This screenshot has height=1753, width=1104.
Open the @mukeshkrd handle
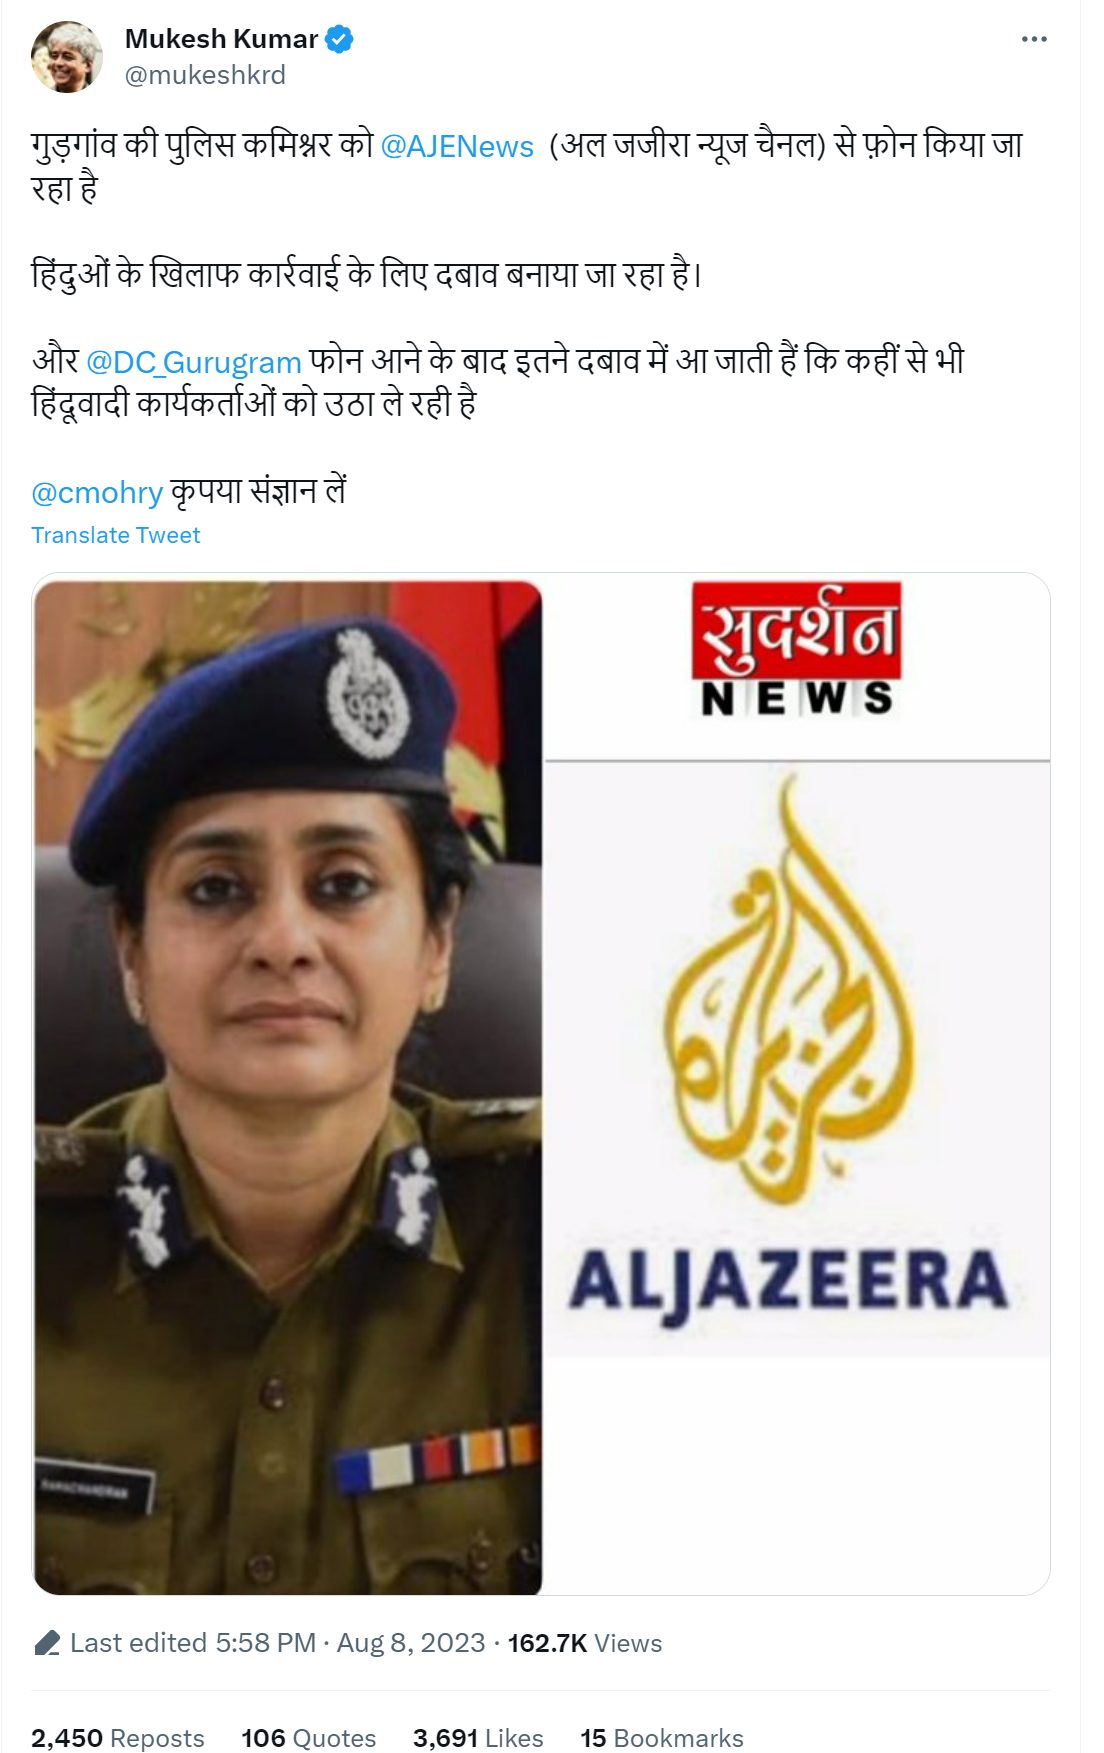click(x=205, y=75)
